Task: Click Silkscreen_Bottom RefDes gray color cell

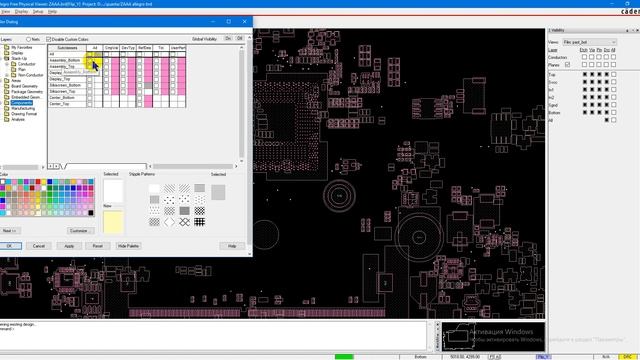Action: click(x=148, y=85)
